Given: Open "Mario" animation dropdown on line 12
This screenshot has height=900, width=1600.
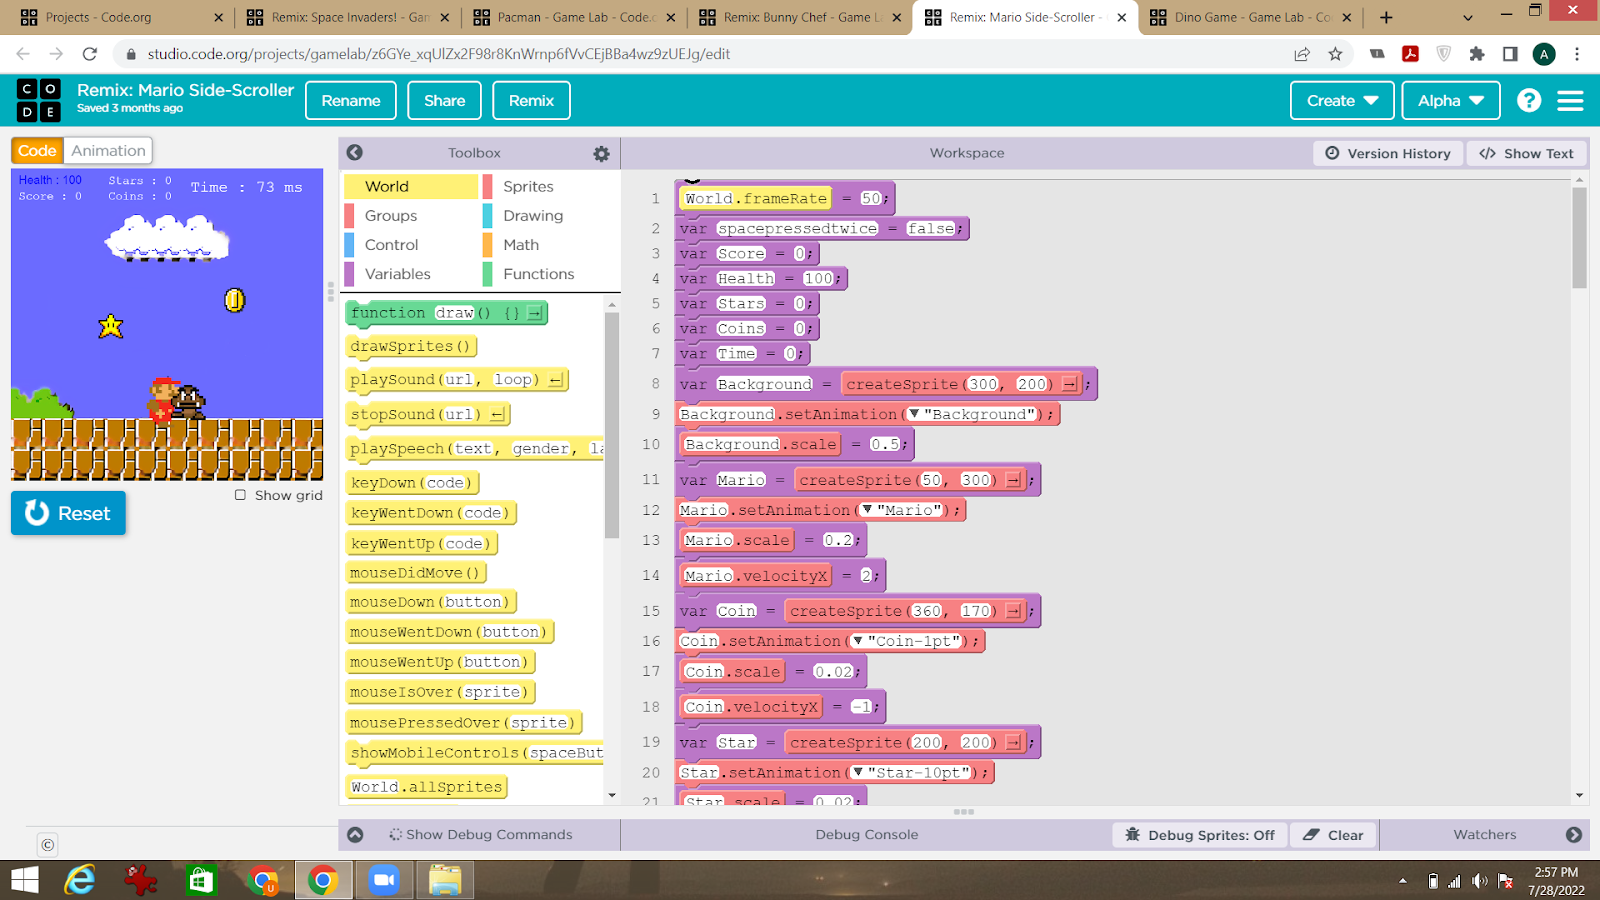Looking at the screenshot, I should point(867,510).
